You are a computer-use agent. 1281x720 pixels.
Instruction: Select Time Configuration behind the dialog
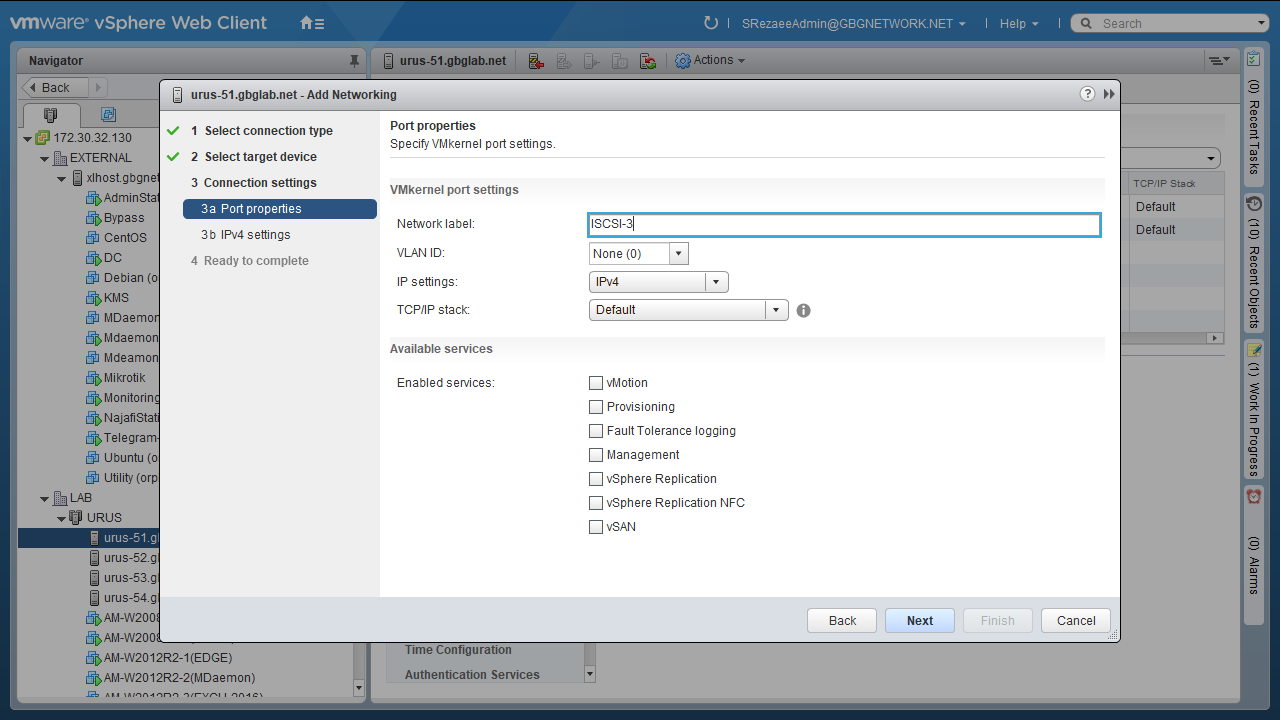click(x=458, y=650)
